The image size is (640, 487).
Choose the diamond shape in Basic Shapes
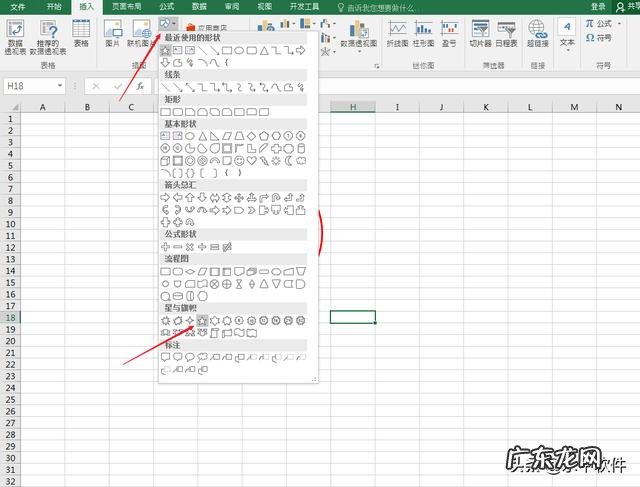[251, 136]
